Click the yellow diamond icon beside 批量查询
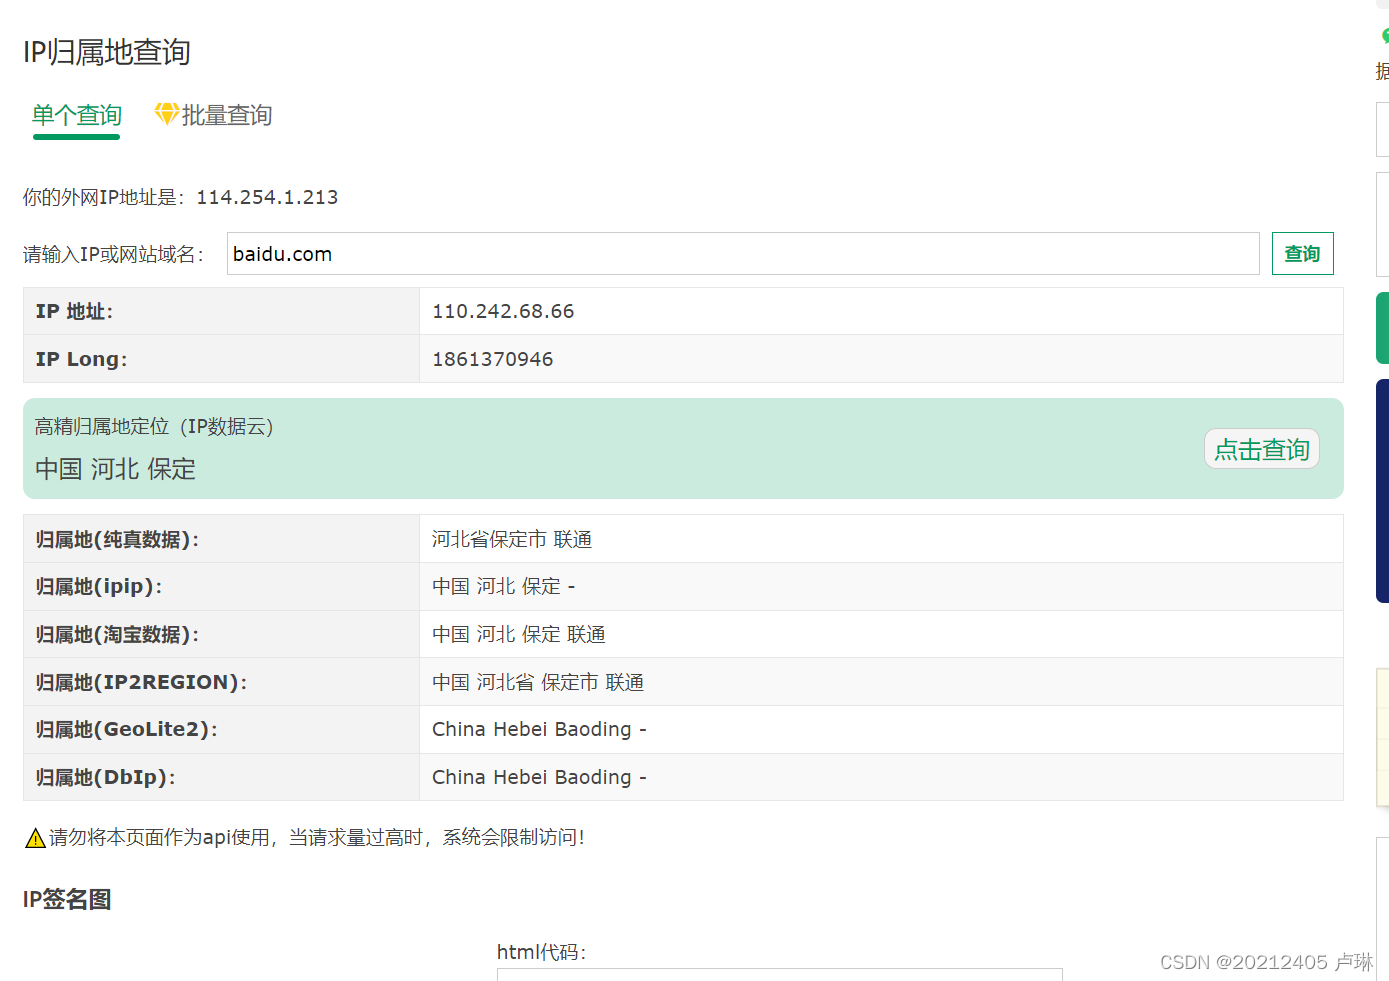The height and width of the screenshot is (981, 1389). click(x=166, y=114)
